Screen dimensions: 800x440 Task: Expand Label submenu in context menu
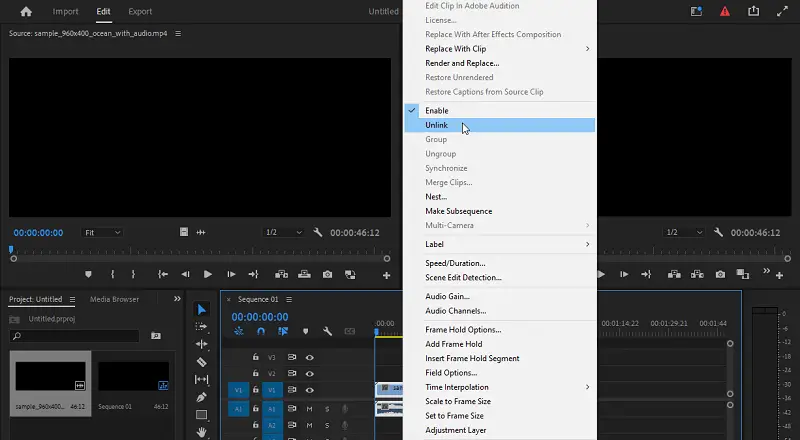[499, 244]
